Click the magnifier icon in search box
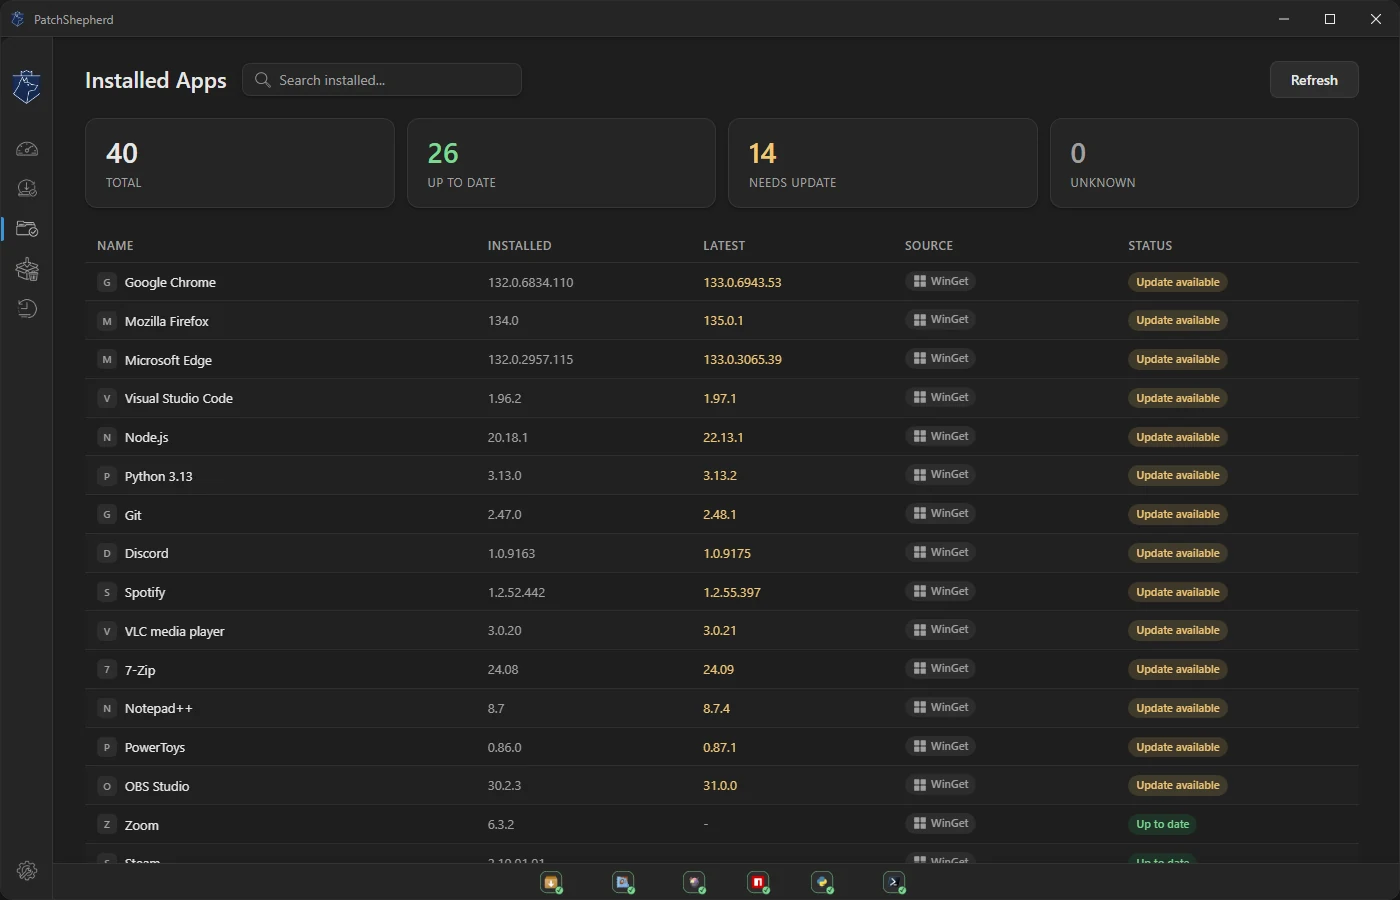Image resolution: width=1400 pixels, height=900 pixels. point(263,80)
